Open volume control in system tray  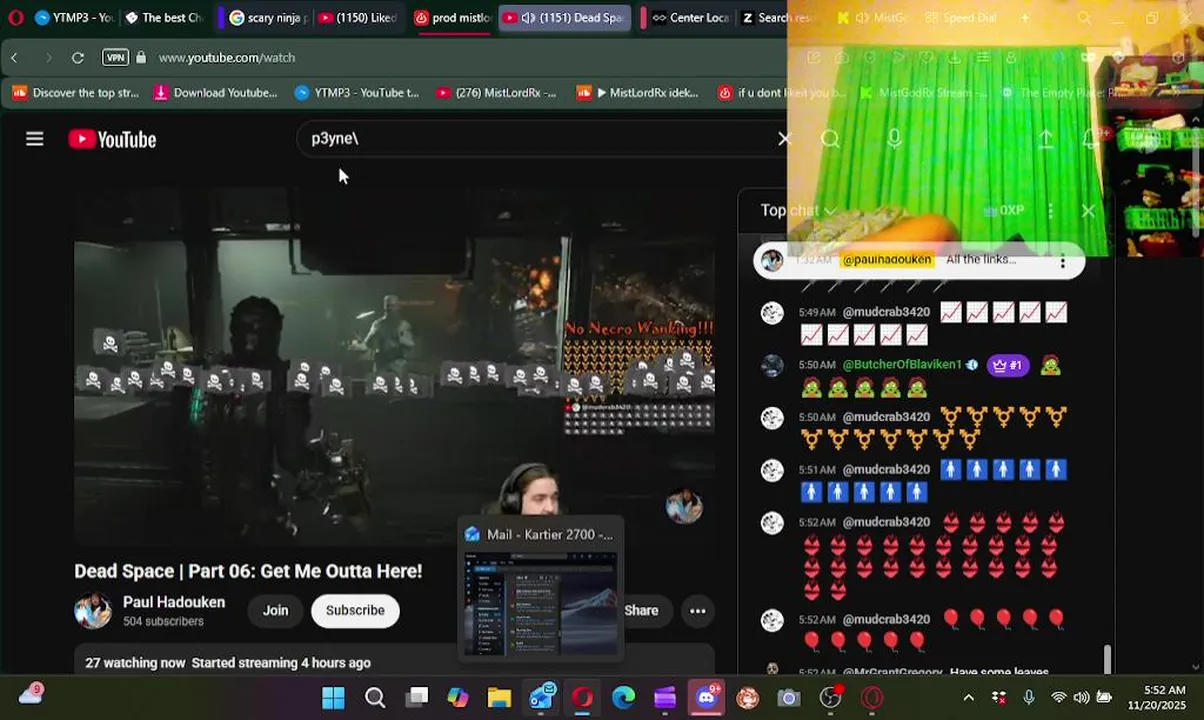pos(1081,697)
